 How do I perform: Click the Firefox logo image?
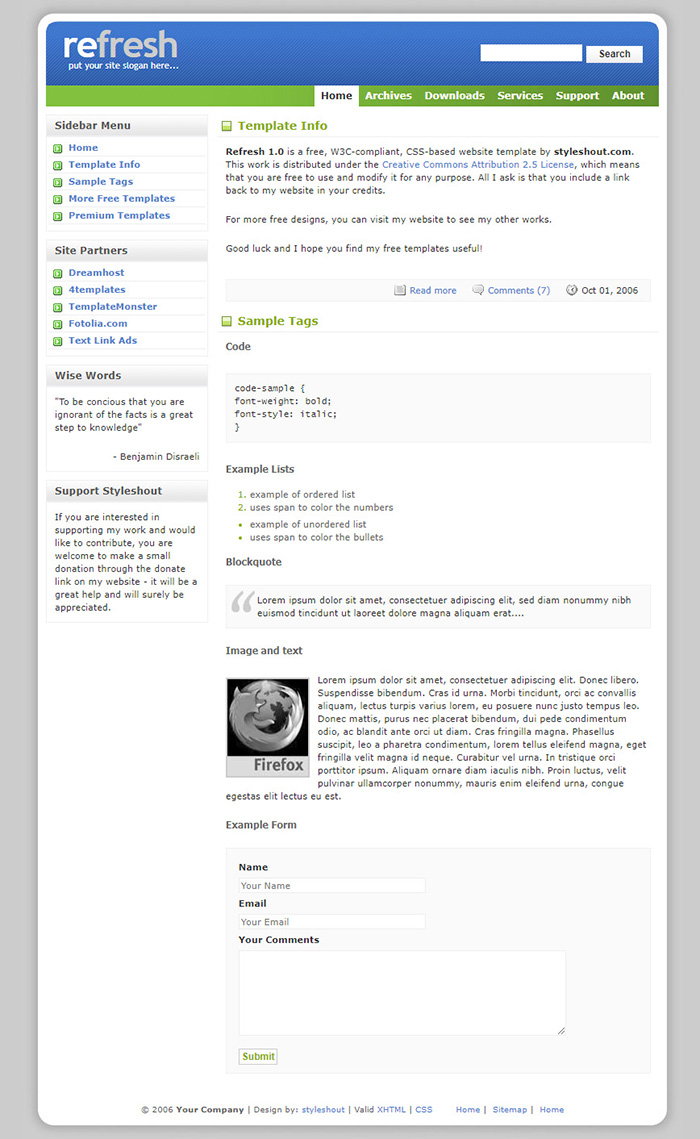pos(266,727)
